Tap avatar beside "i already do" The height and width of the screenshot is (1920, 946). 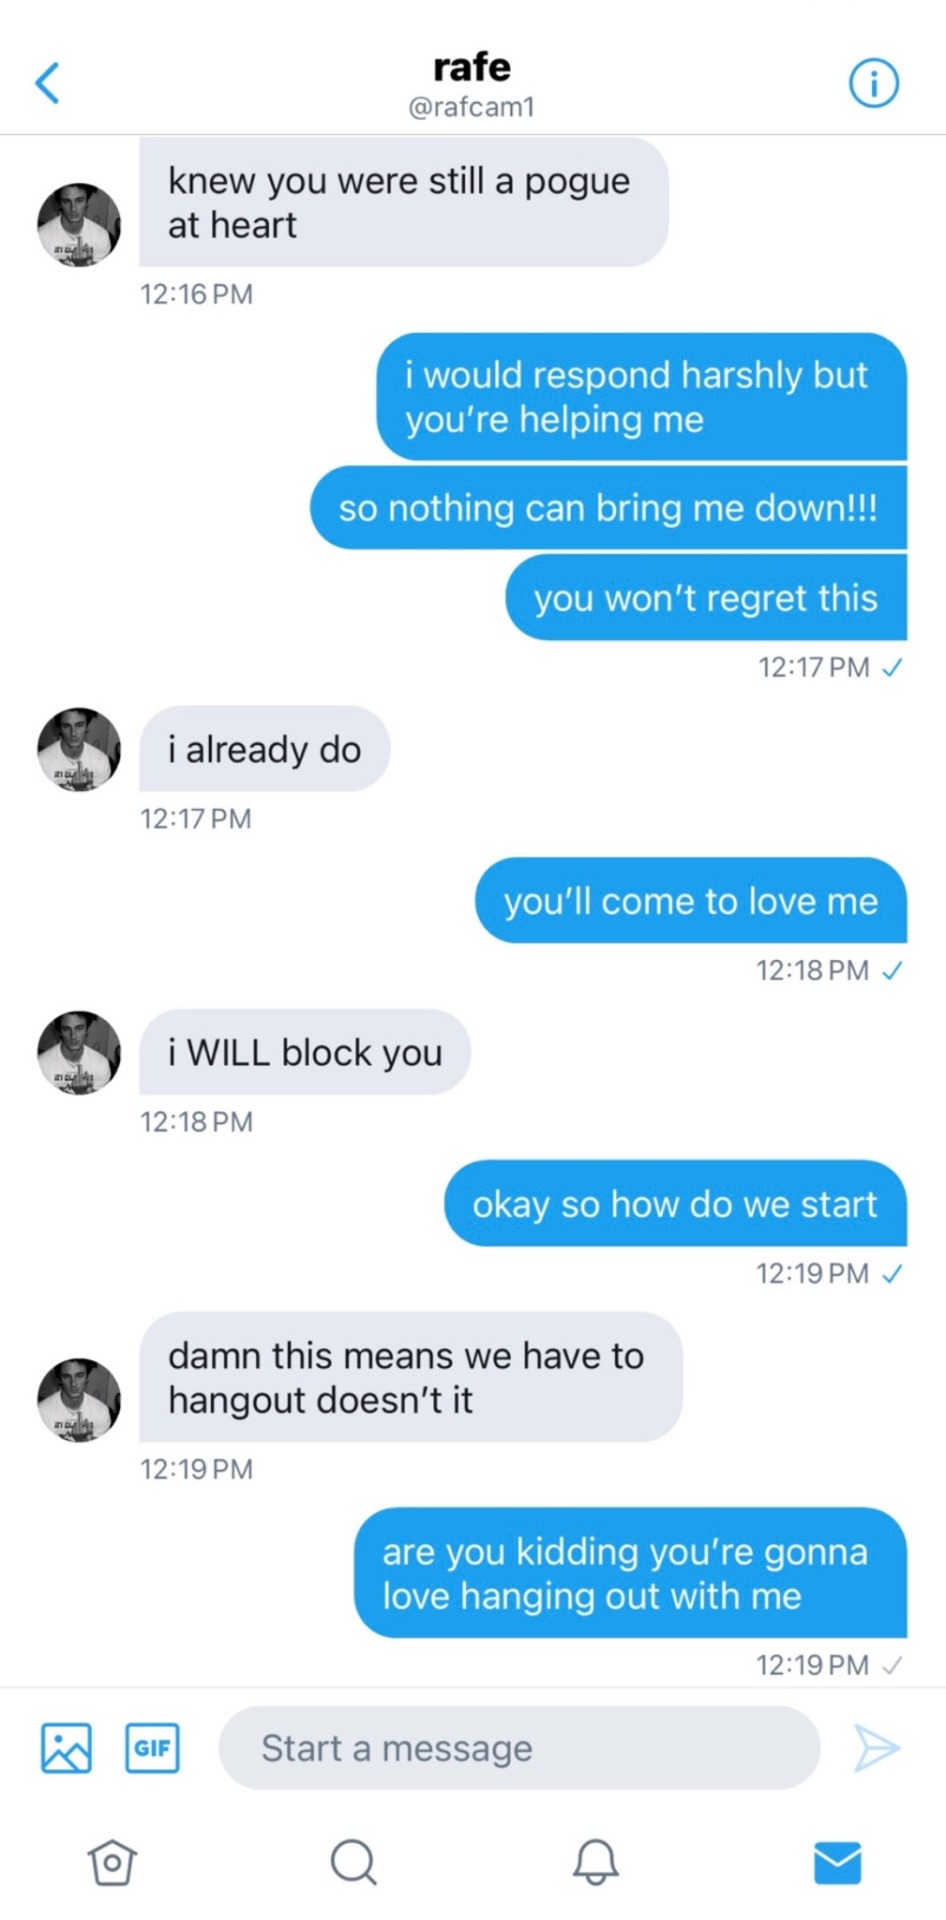pyautogui.click(x=79, y=750)
